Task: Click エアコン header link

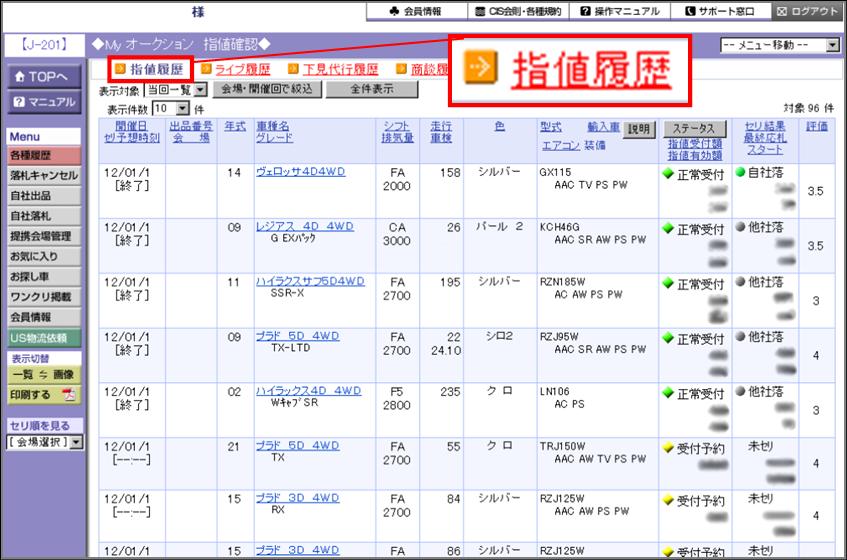Action: tap(561, 145)
